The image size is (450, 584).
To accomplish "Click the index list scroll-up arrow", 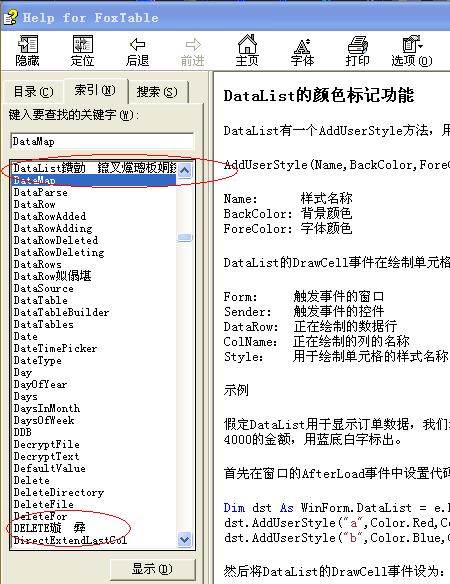I will pyautogui.click(x=185, y=171).
